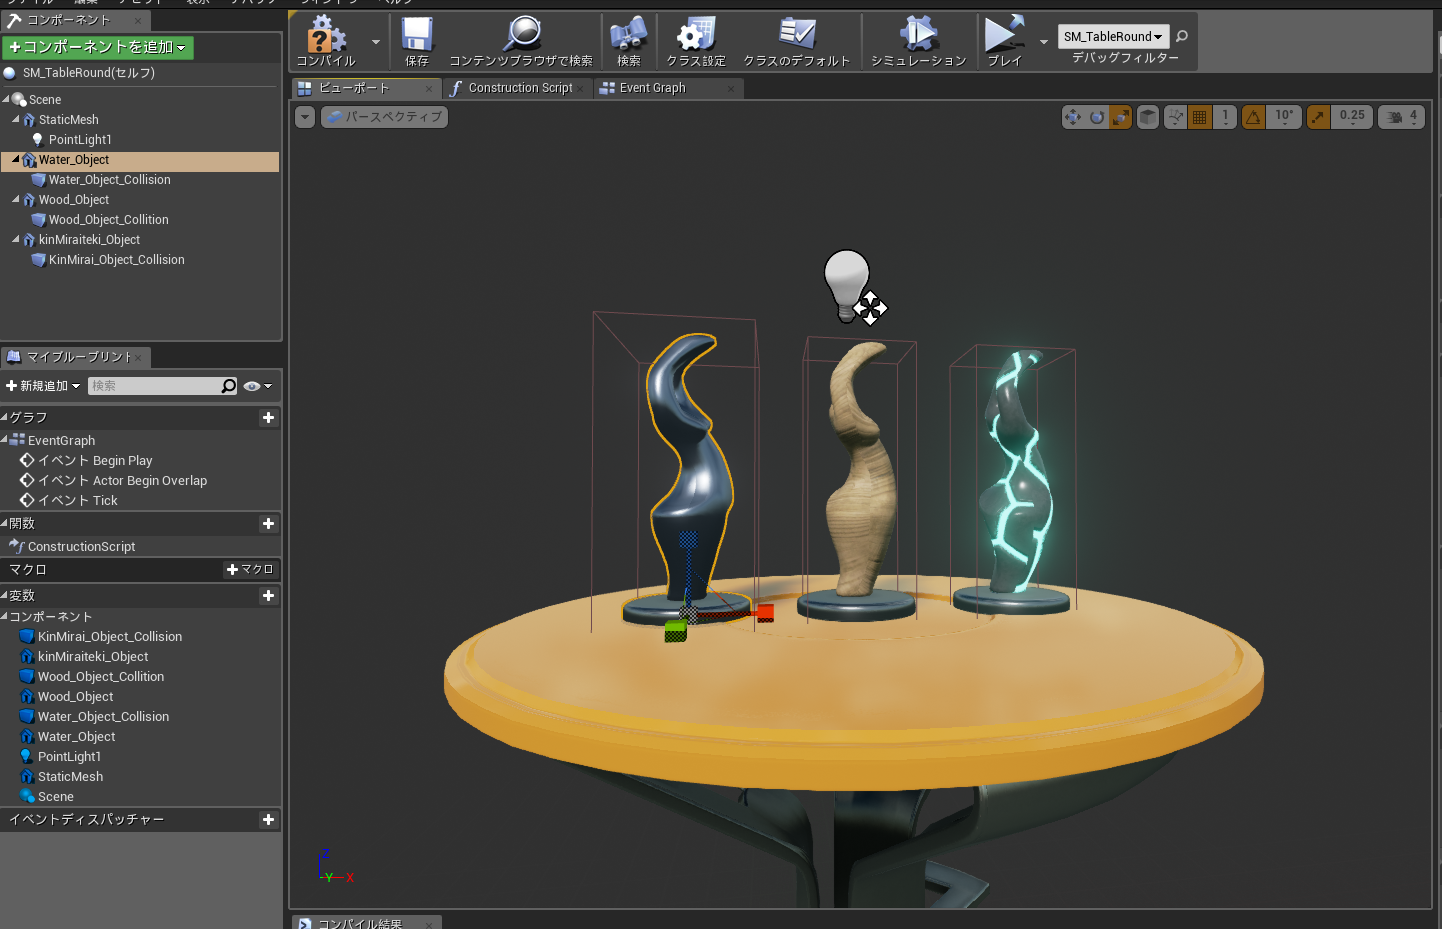The height and width of the screenshot is (929, 1442).
Task: Click the search magnifier in My Blueprint panel
Action: pos(229,386)
